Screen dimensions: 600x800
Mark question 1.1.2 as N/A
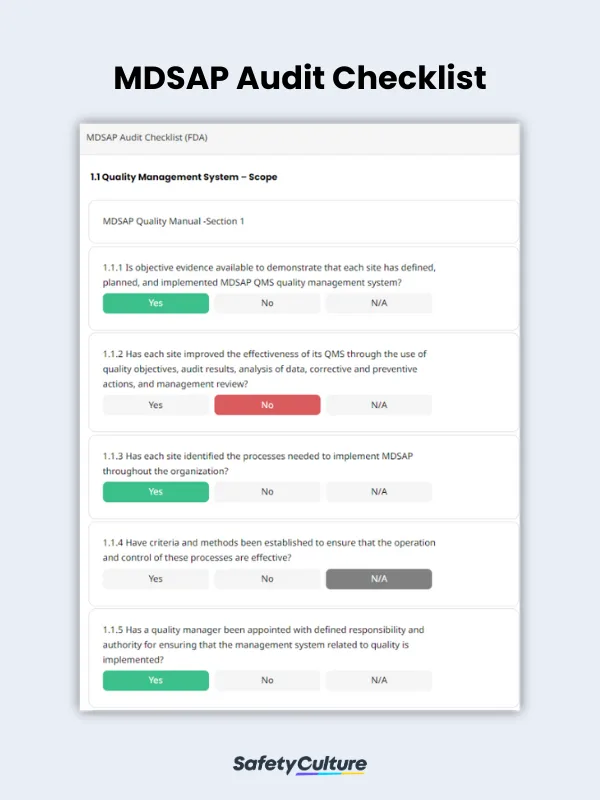click(379, 405)
